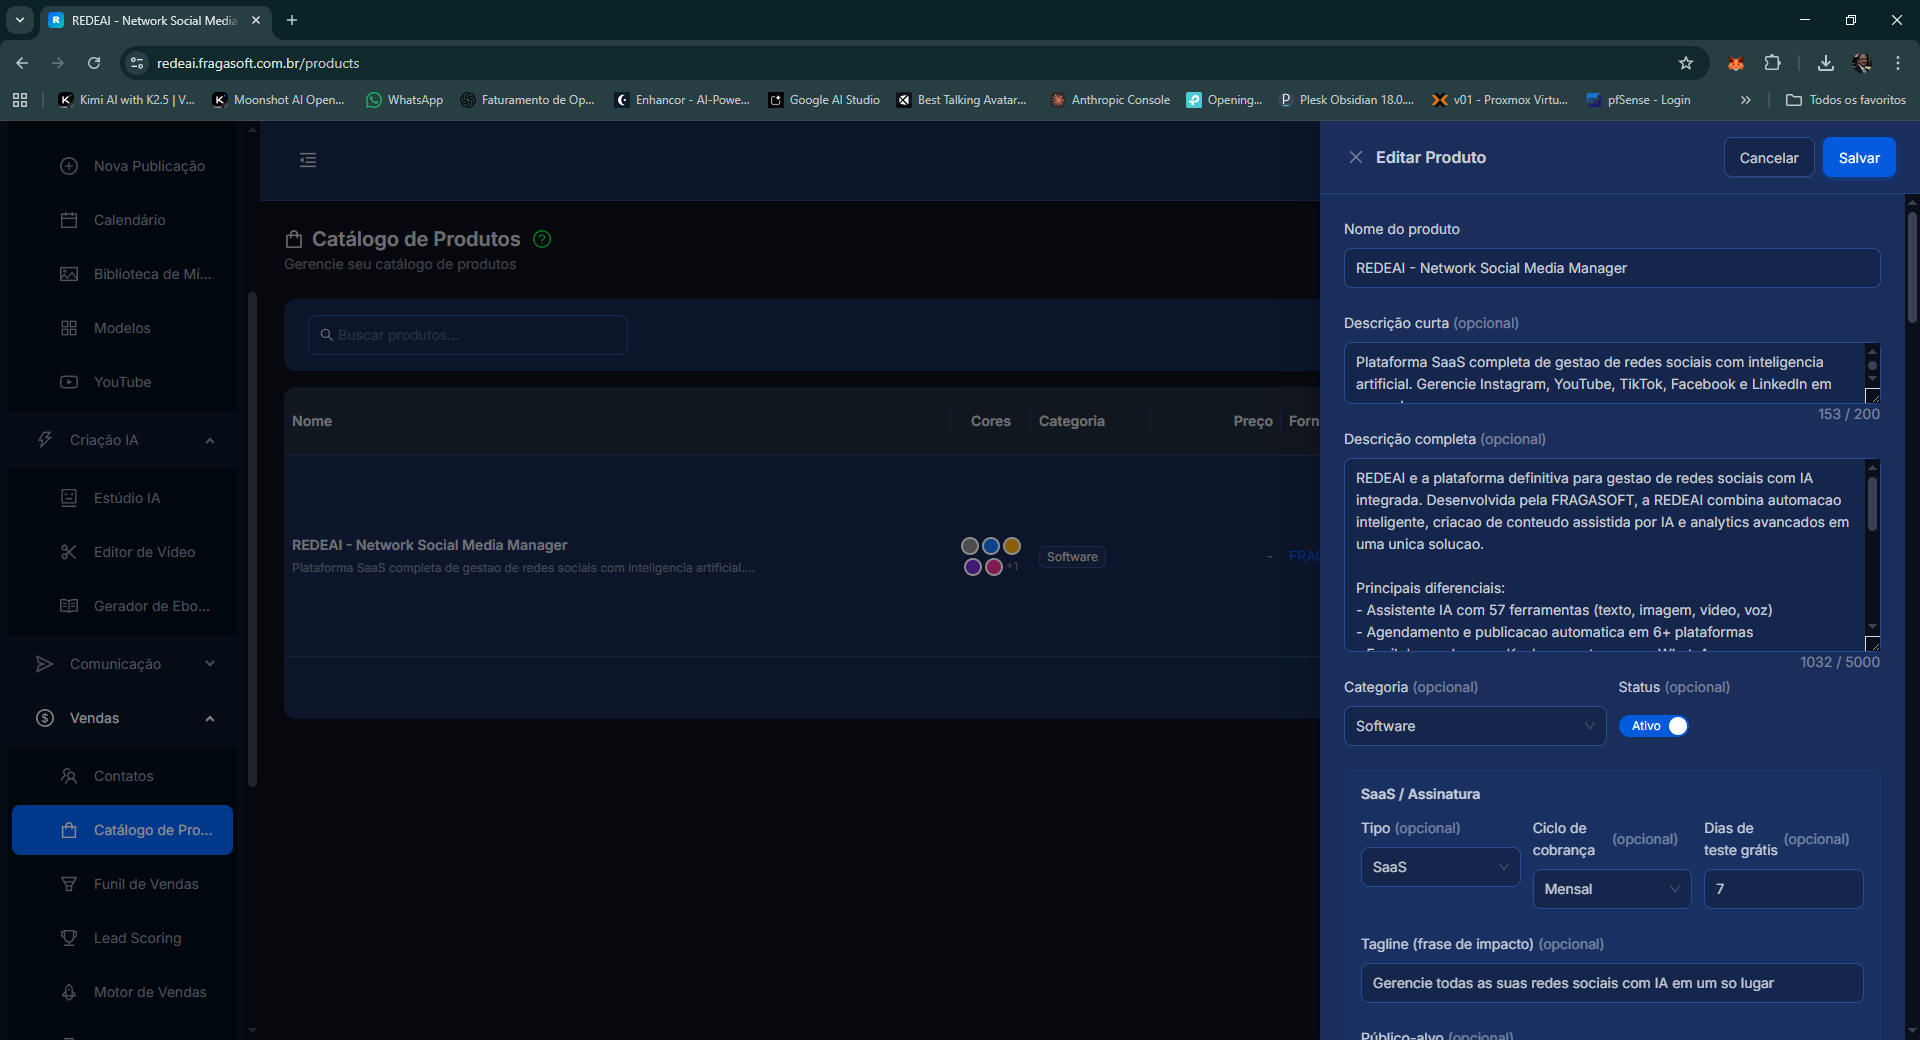
Task: Open the Plesk Obsidian bookmark
Action: pyautogui.click(x=1347, y=100)
